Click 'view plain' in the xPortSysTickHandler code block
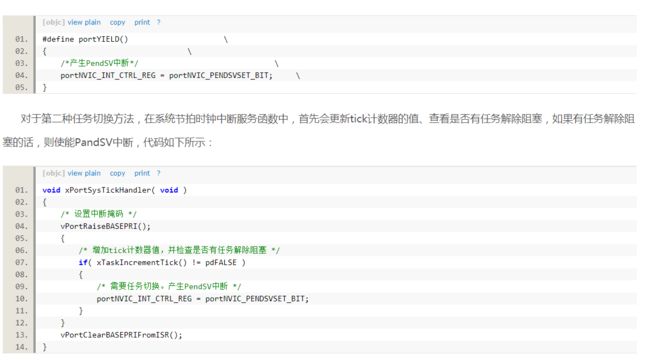650x360 pixels. click(84, 173)
